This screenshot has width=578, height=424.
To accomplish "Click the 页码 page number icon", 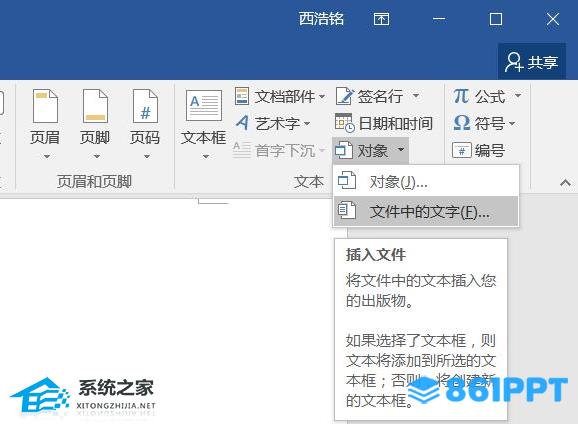I will coord(145,106).
